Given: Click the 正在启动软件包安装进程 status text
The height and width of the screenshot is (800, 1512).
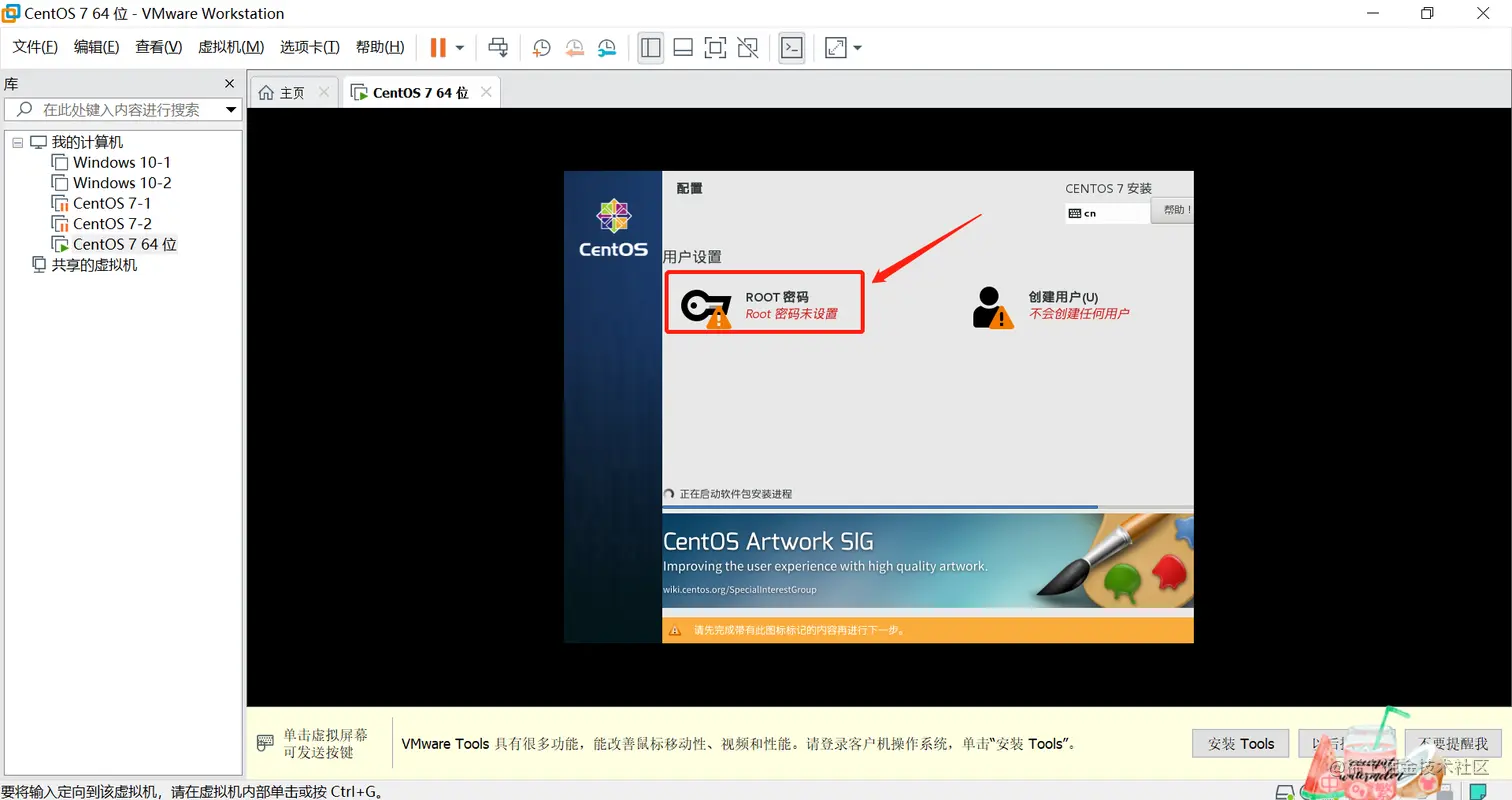Looking at the screenshot, I should (x=735, y=494).
